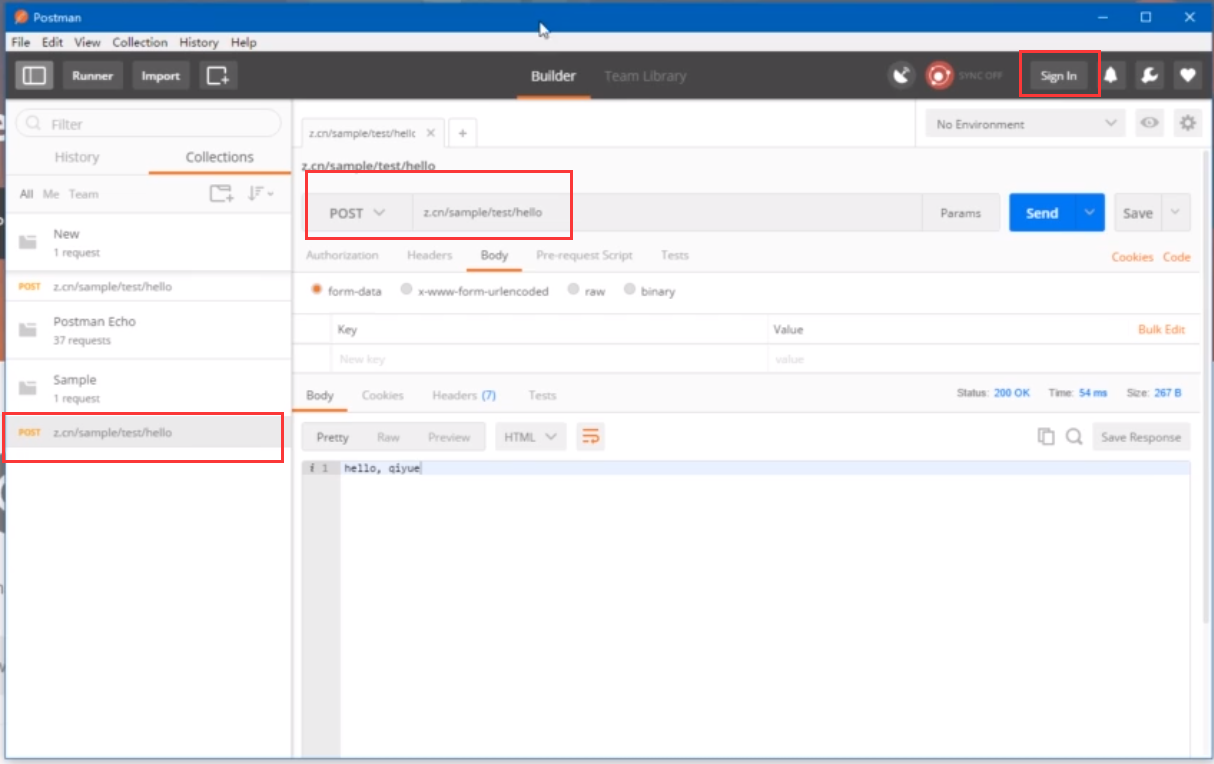The height and width of the screenshot is (764, 1214).
Task: Open the orange Cookies link
Action: 1133,257
